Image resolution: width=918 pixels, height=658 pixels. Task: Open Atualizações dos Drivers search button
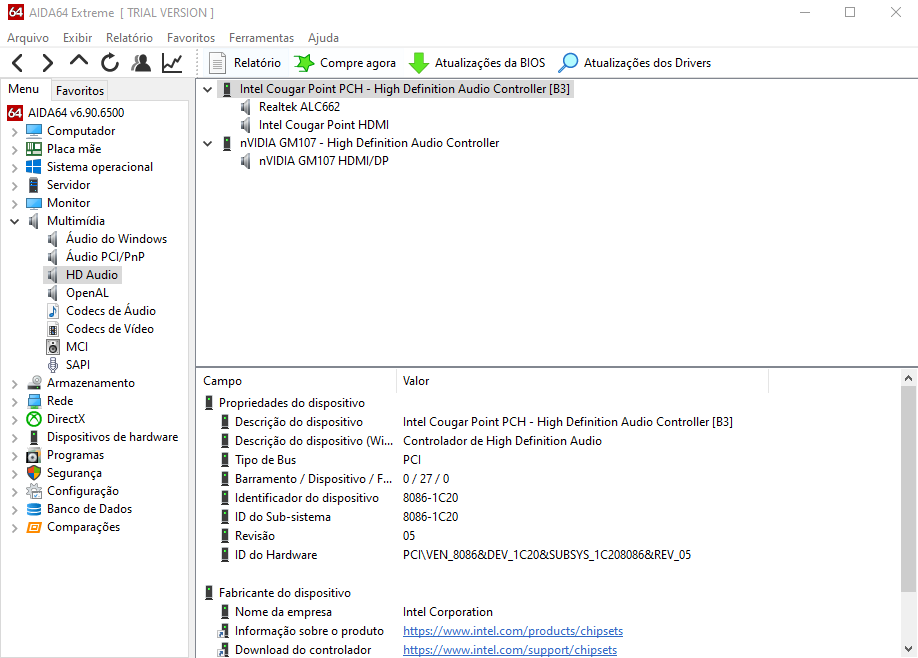pyautogui.click(x=635, y=63)
